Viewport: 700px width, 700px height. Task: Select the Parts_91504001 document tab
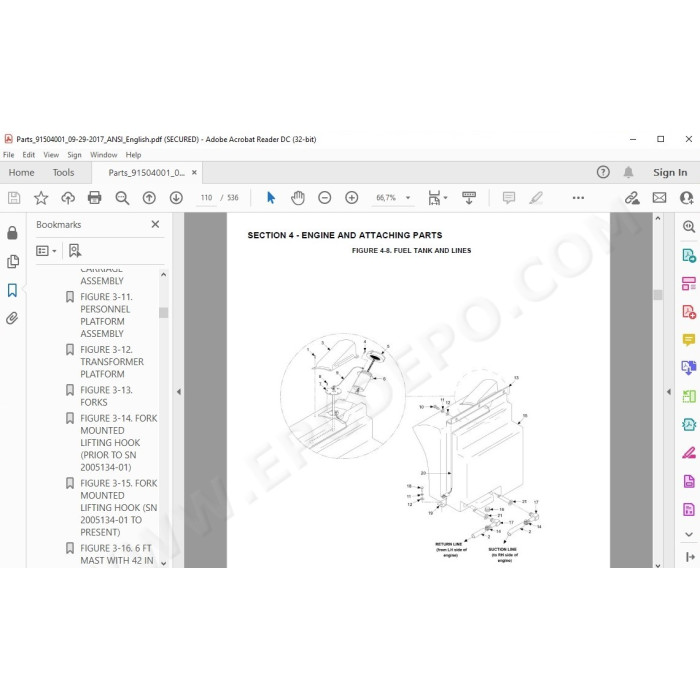(146, 173)
